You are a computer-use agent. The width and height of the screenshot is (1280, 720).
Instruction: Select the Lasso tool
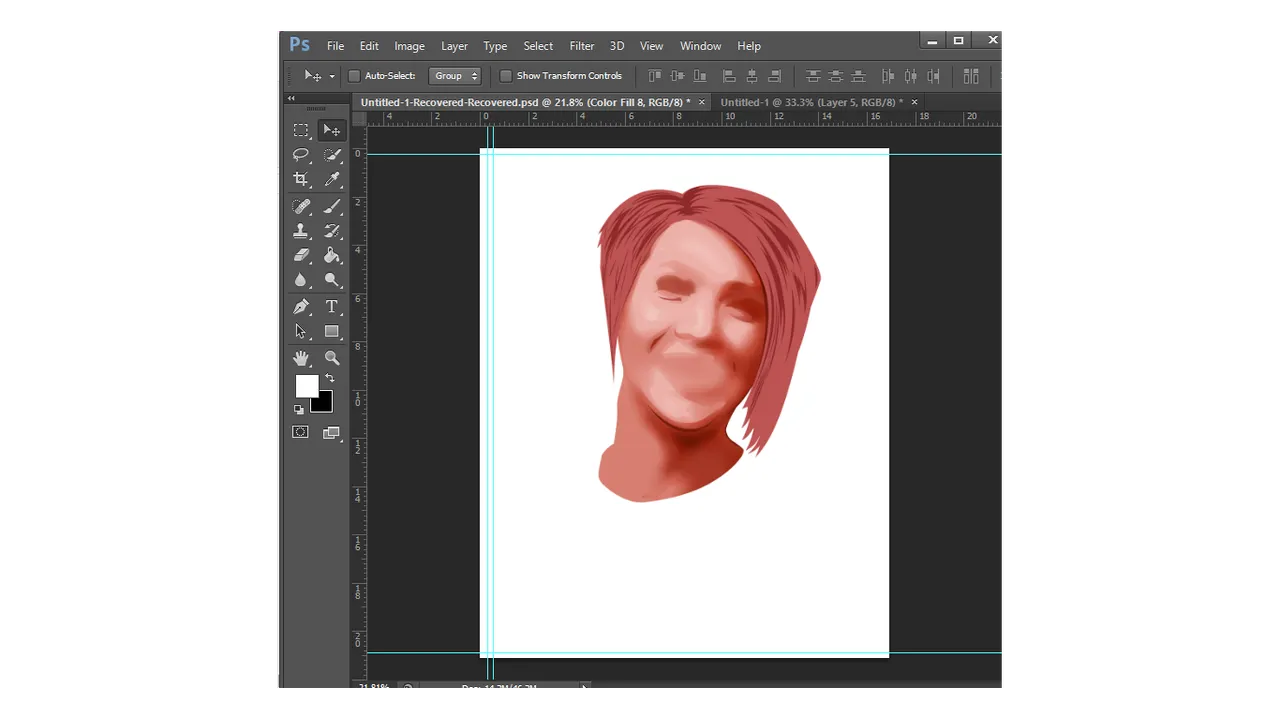pyautogui.click(x=301, y=155)
